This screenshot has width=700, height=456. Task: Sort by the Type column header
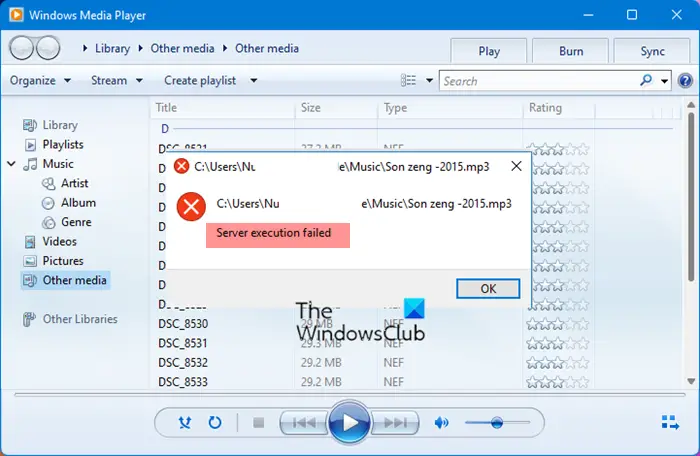tap(450, 108)
